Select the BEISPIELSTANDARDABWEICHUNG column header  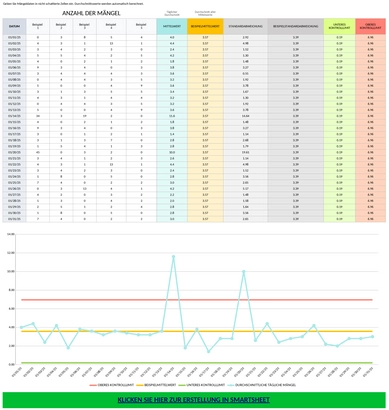click(296, 26)
